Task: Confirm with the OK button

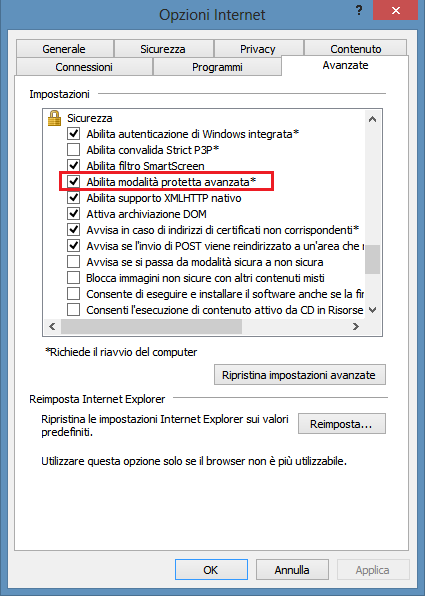Action: tap(211, 569)
